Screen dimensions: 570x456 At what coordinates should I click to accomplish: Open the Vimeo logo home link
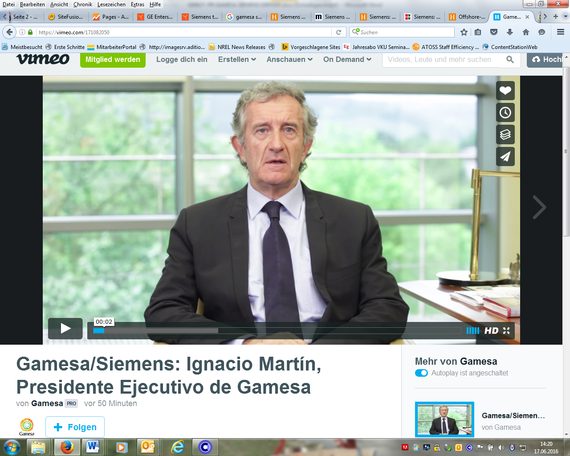[x=43, y=59]
